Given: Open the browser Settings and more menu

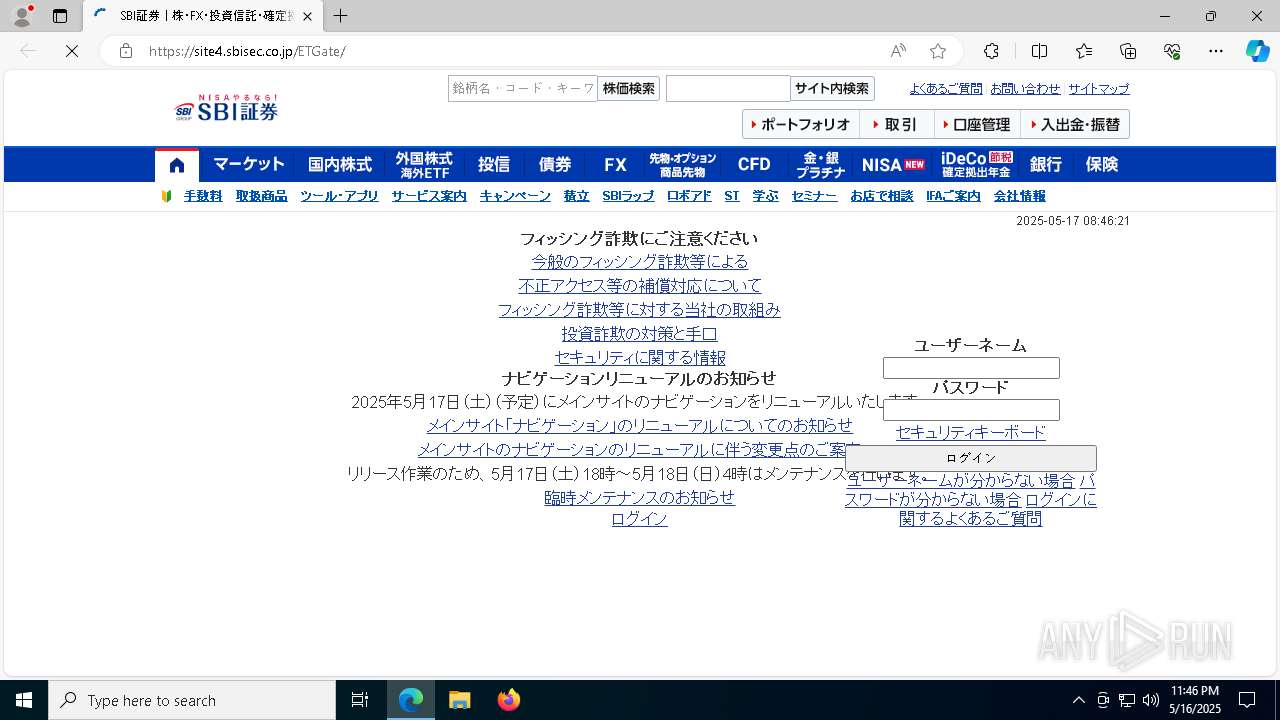Looking at the screenshot, I should [x=1216, y=51].
